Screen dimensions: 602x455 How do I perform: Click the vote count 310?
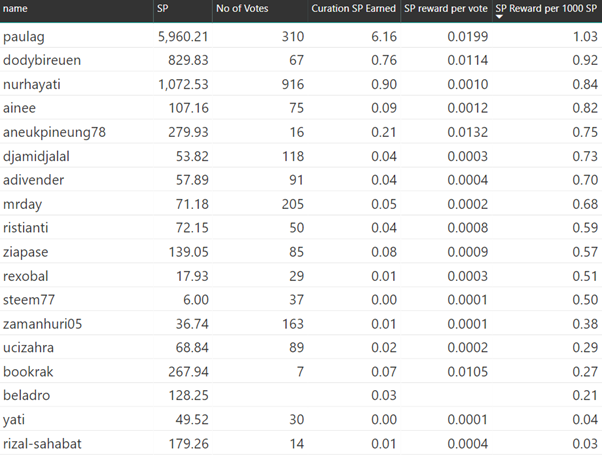[x=293, y=37]
